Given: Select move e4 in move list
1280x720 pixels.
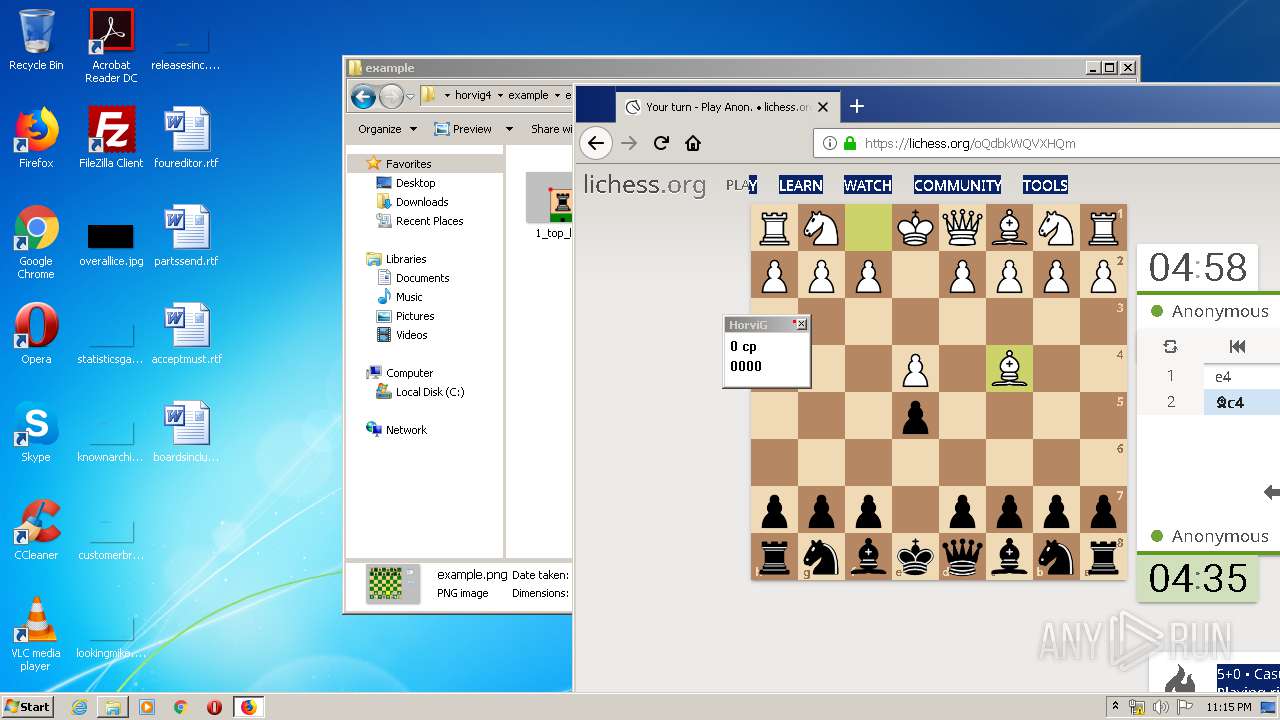Looking at the screenshot, I should pos(1241,376).
